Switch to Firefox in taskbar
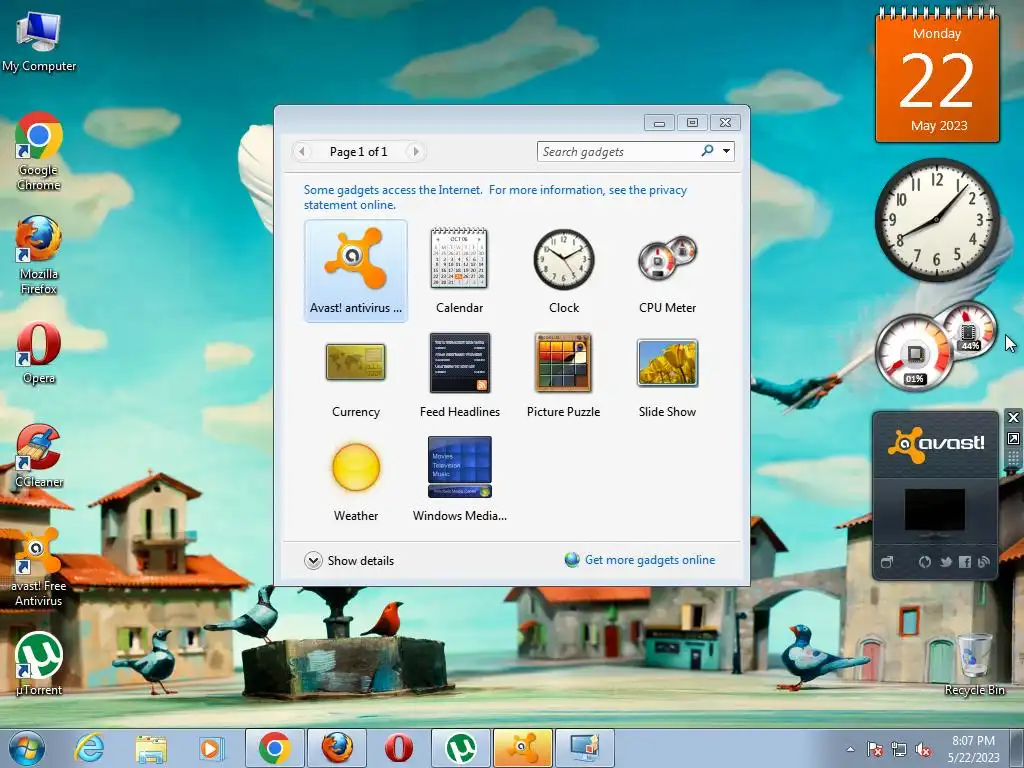This screenshot has height=768, width=1024. [336, 748]
